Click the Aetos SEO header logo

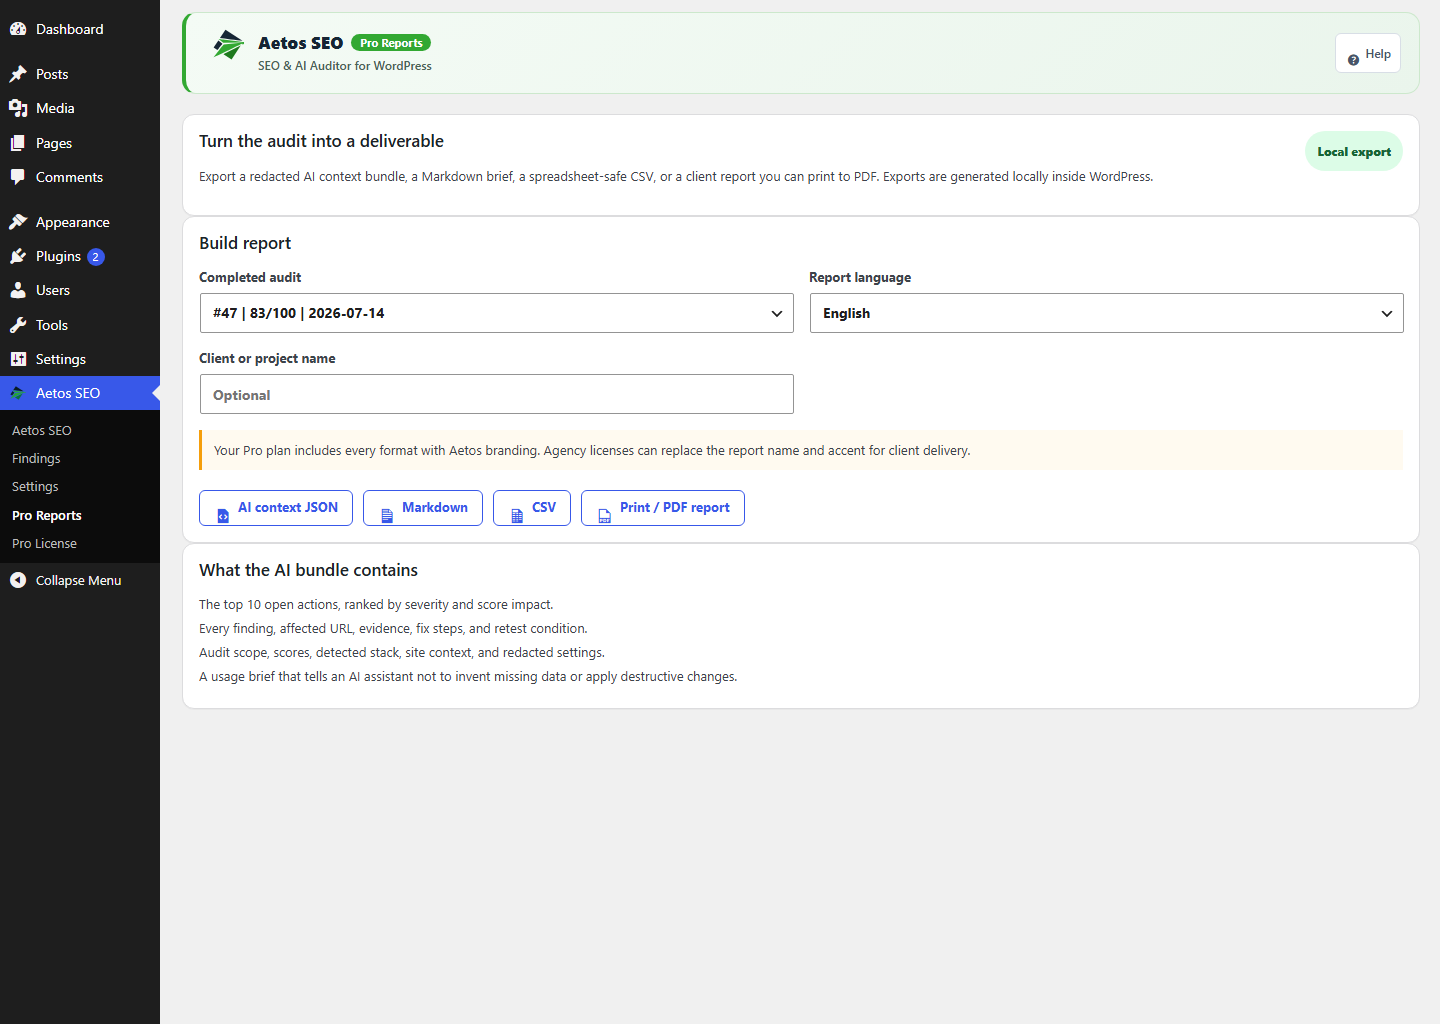tap(228, 44)
